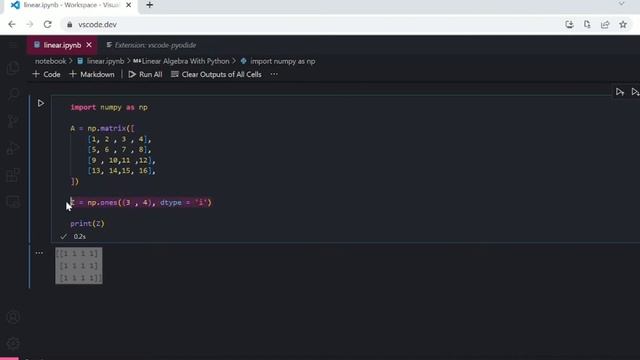
Task: Run the notebook code cell
Action: point(41,103)
